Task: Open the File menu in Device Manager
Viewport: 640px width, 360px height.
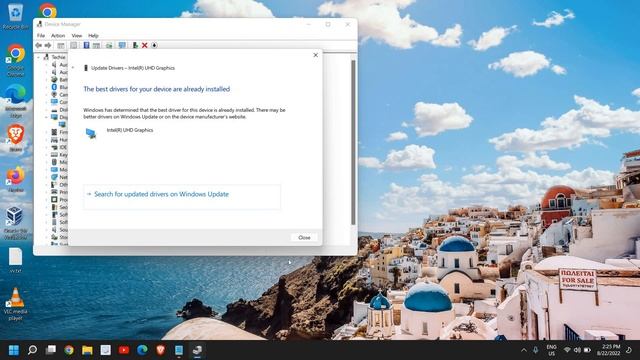Action: [41, 36]
